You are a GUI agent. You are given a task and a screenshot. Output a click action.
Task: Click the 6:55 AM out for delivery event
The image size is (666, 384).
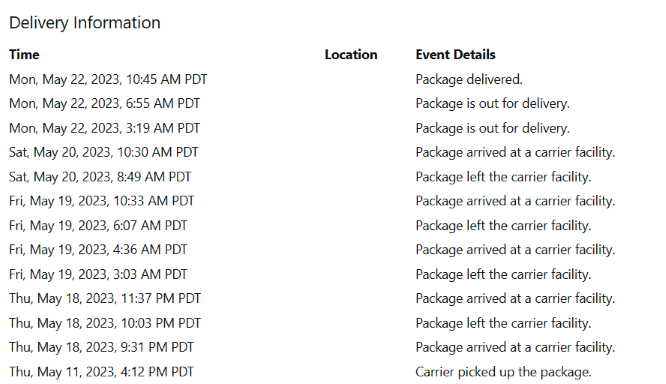492,104
